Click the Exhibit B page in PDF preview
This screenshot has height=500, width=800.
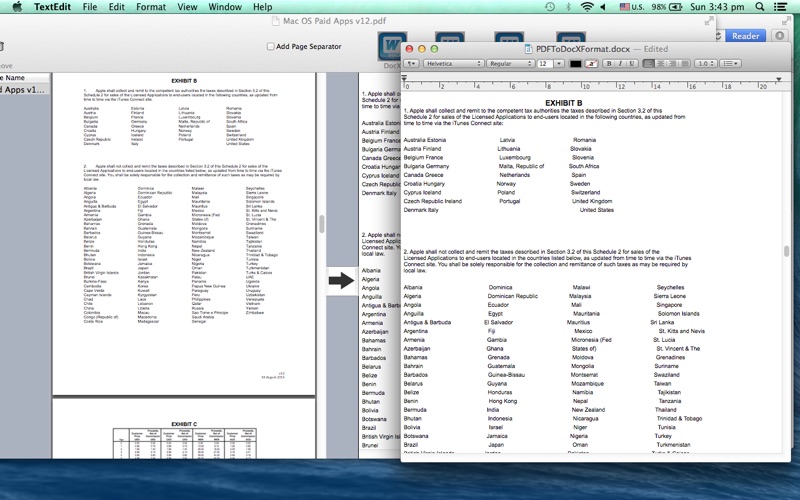point(184,234)
